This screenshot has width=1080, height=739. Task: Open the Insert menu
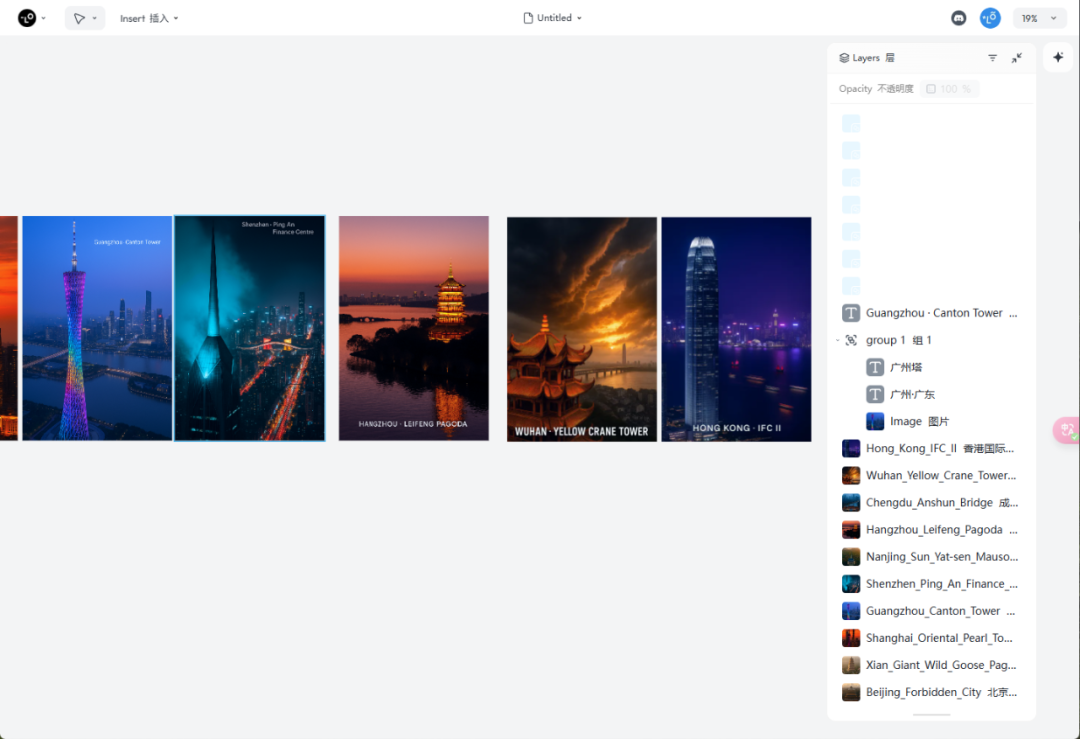point(149,19)
